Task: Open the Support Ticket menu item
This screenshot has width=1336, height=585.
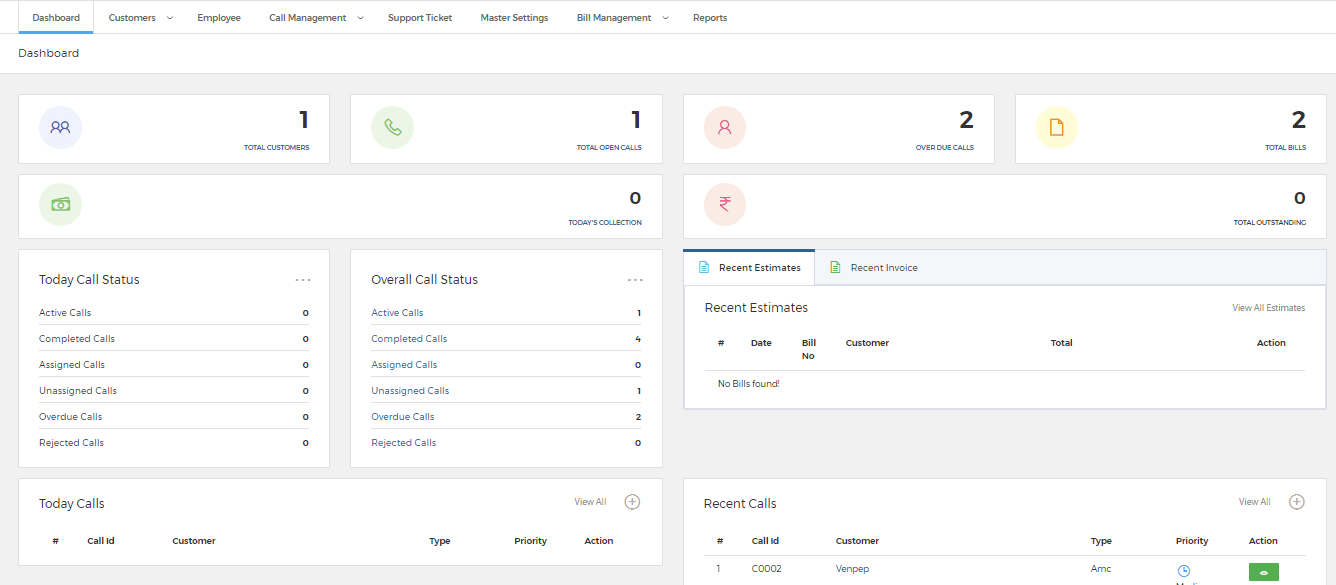Action: (x=420, y=18)
